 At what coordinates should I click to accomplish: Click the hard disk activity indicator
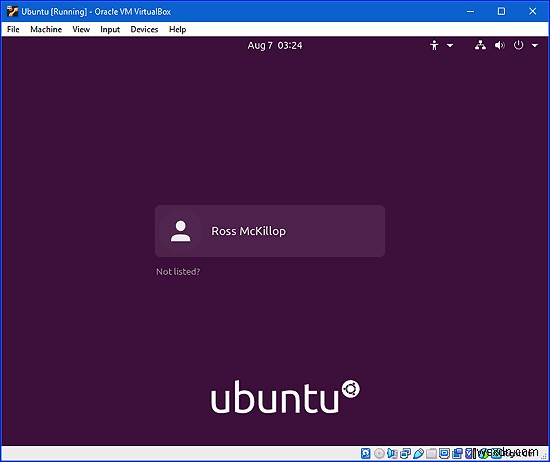tap(365, 454)
